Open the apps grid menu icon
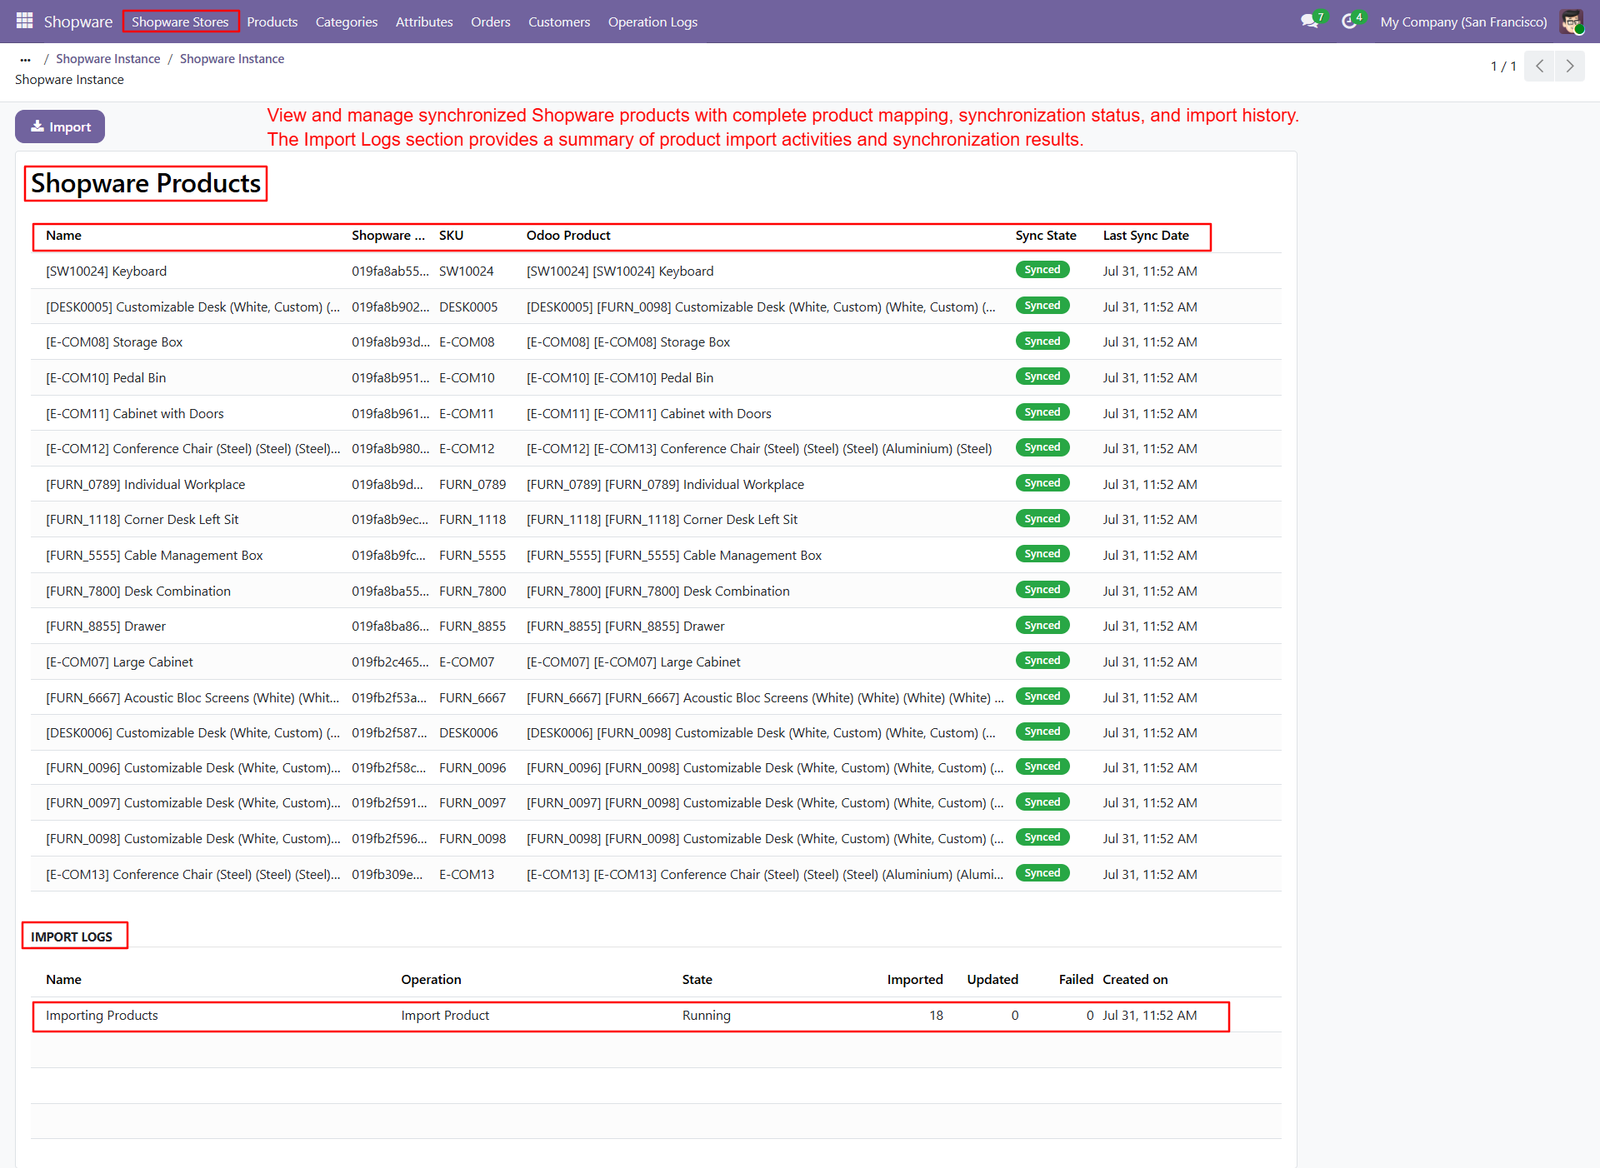The image size is (1600, 1168). pos(25,21)
